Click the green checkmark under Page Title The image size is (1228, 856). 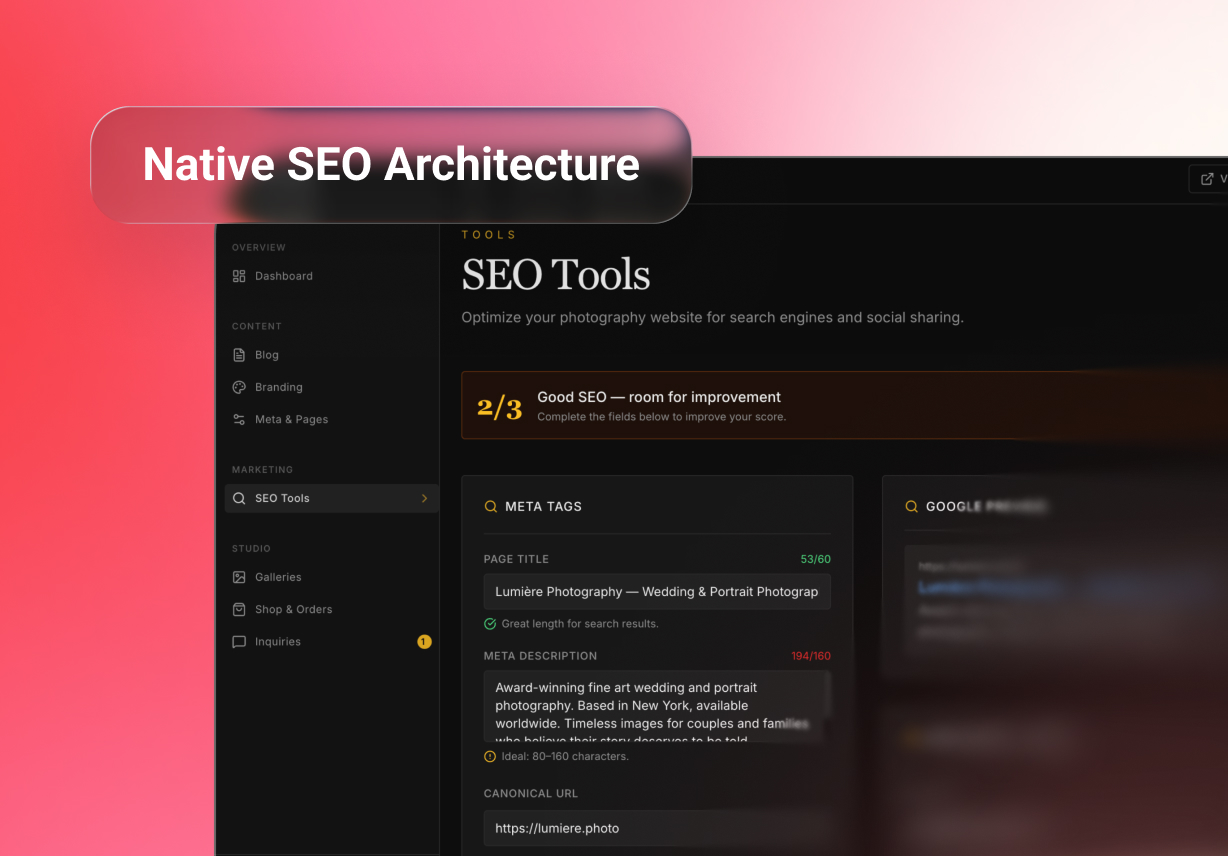[490, 624]
